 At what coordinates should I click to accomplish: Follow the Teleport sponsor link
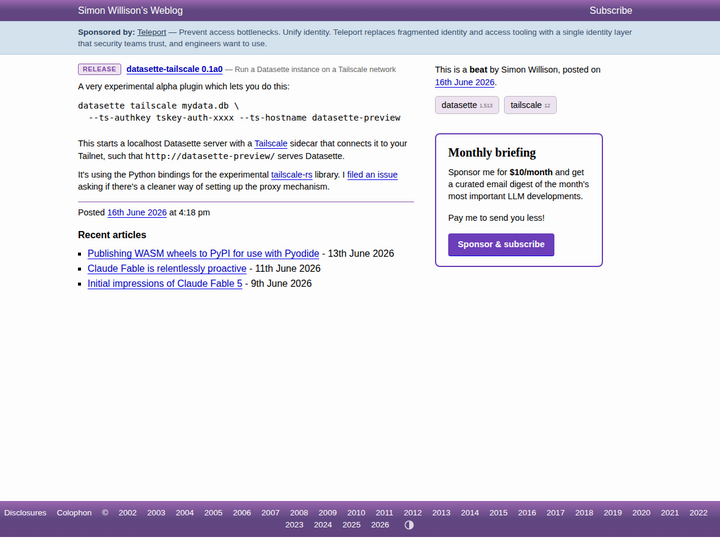(x=152, y=32)
